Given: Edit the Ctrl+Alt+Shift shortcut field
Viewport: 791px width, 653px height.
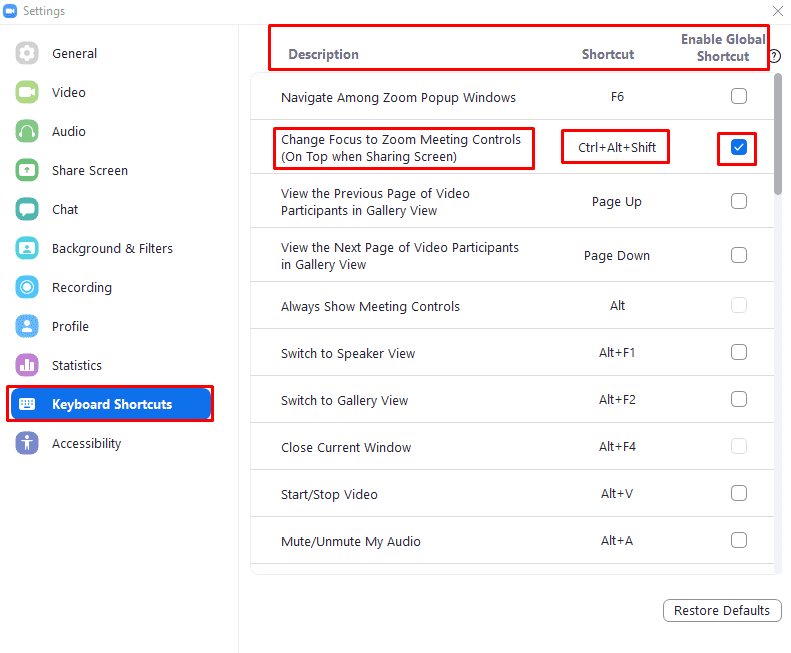Looking at the screenshot, I should [616, 147].
